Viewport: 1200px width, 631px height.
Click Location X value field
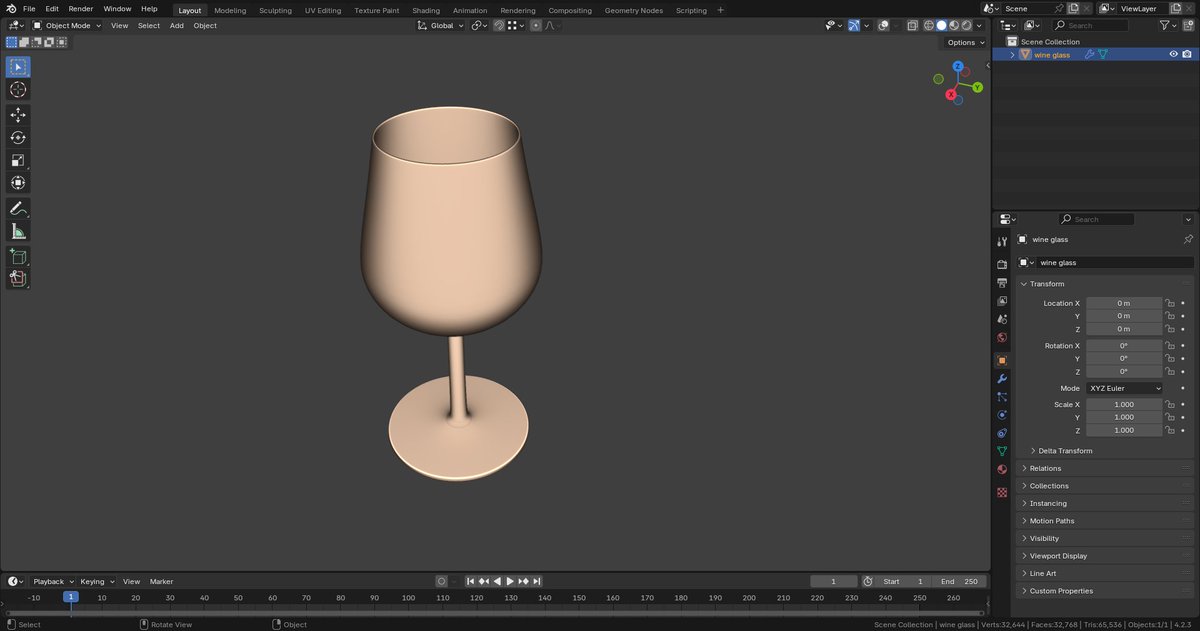click(1124, 303)
